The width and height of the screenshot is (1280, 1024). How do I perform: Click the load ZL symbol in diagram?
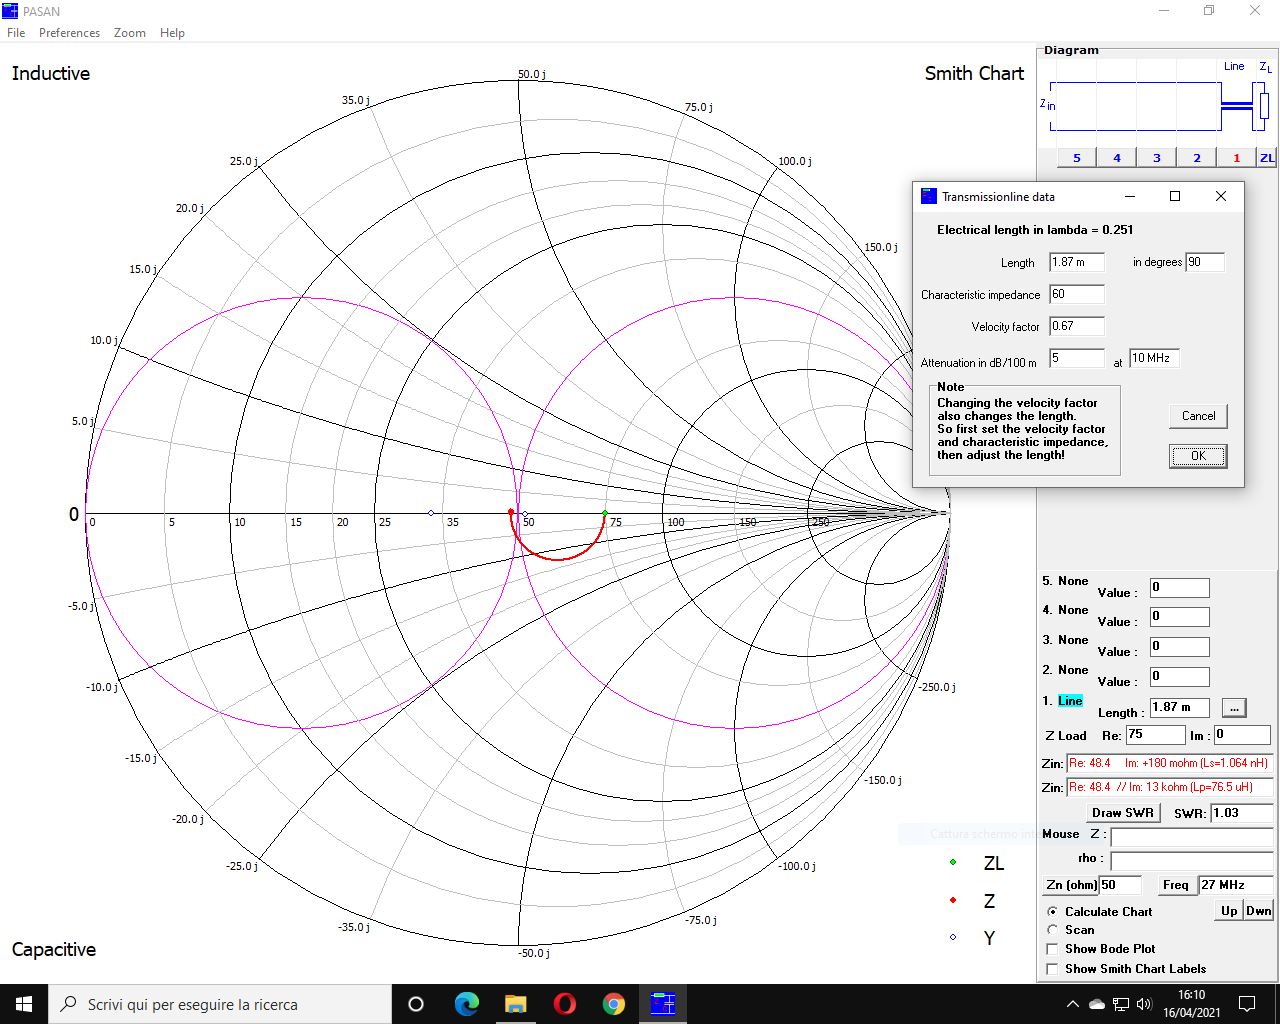coord(1264,105)
